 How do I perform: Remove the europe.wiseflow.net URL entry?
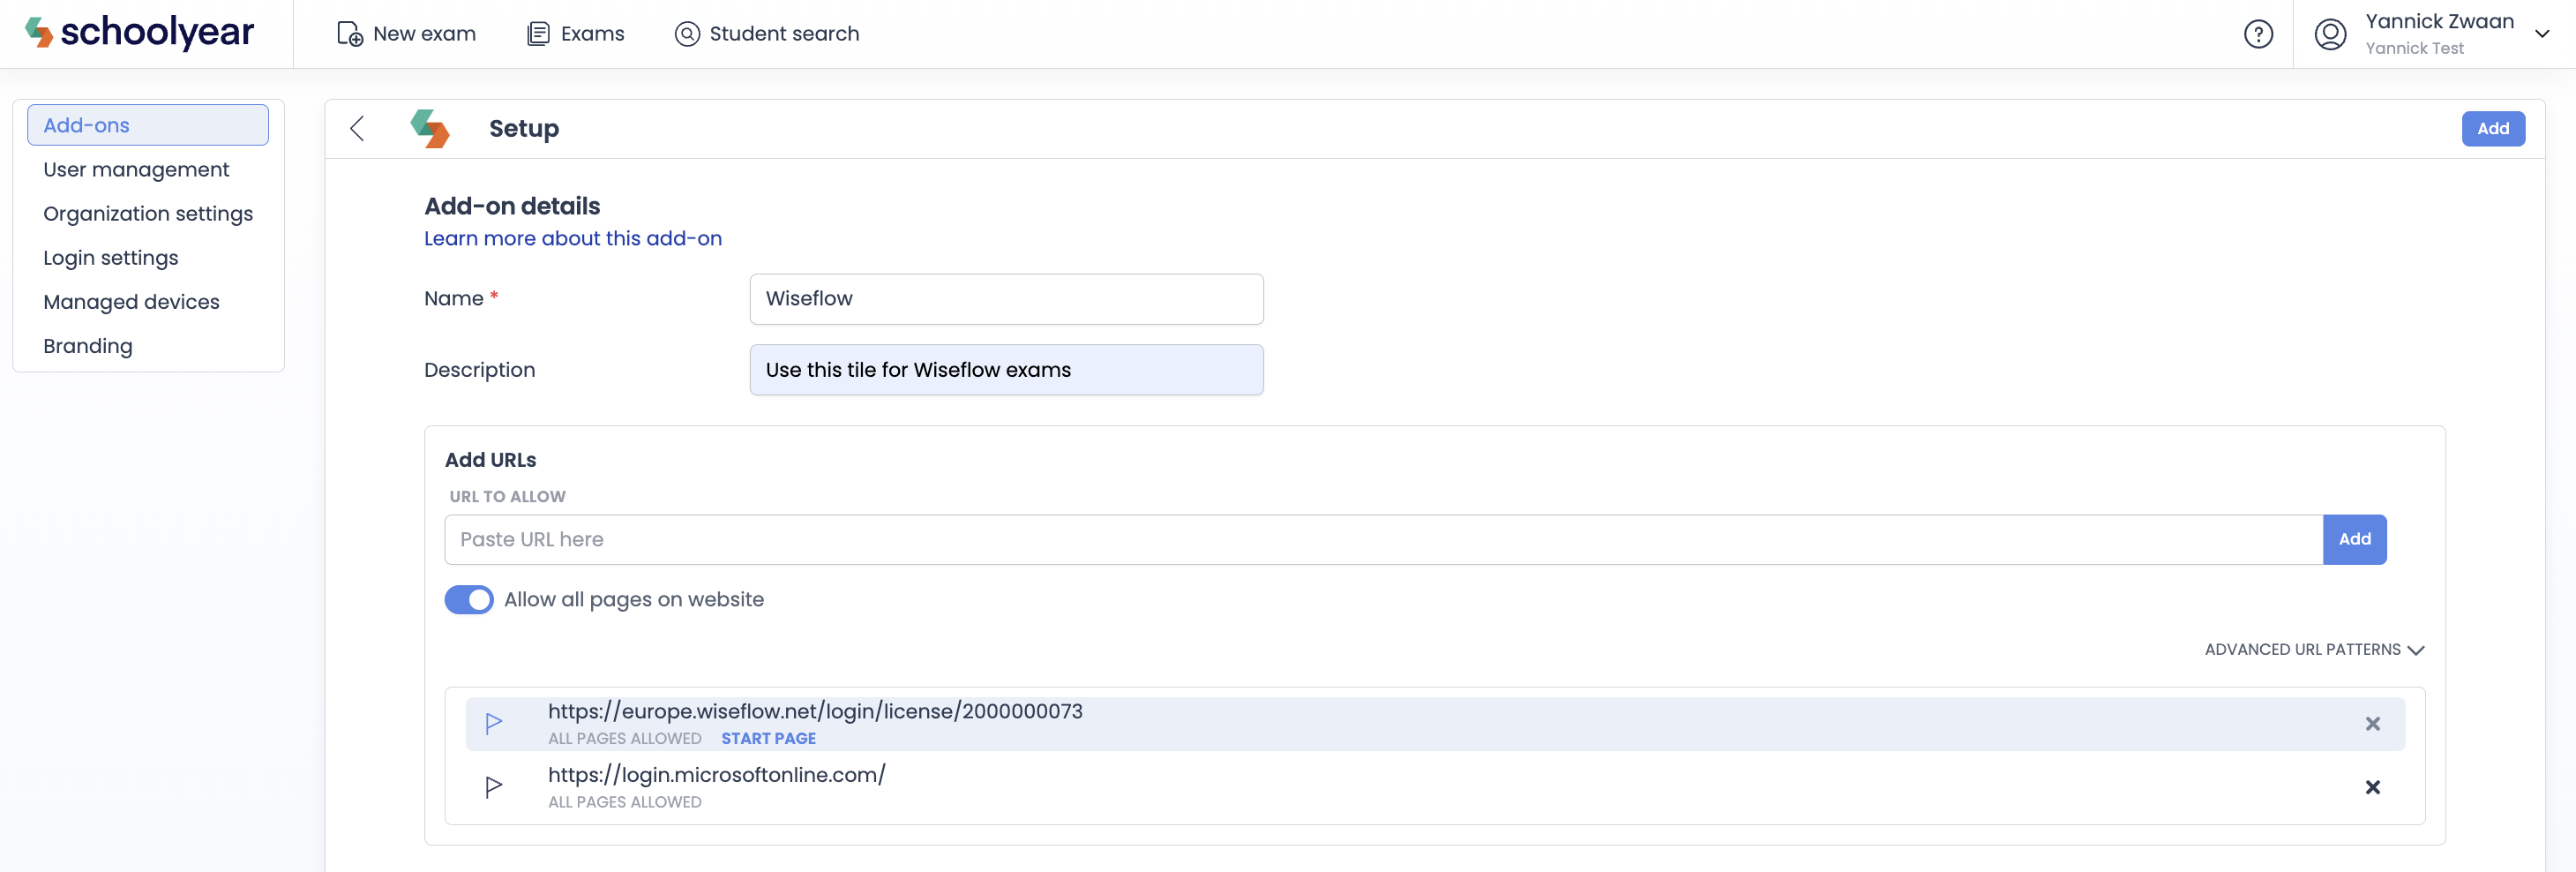pyautogui.click(x=2372, y=723)
